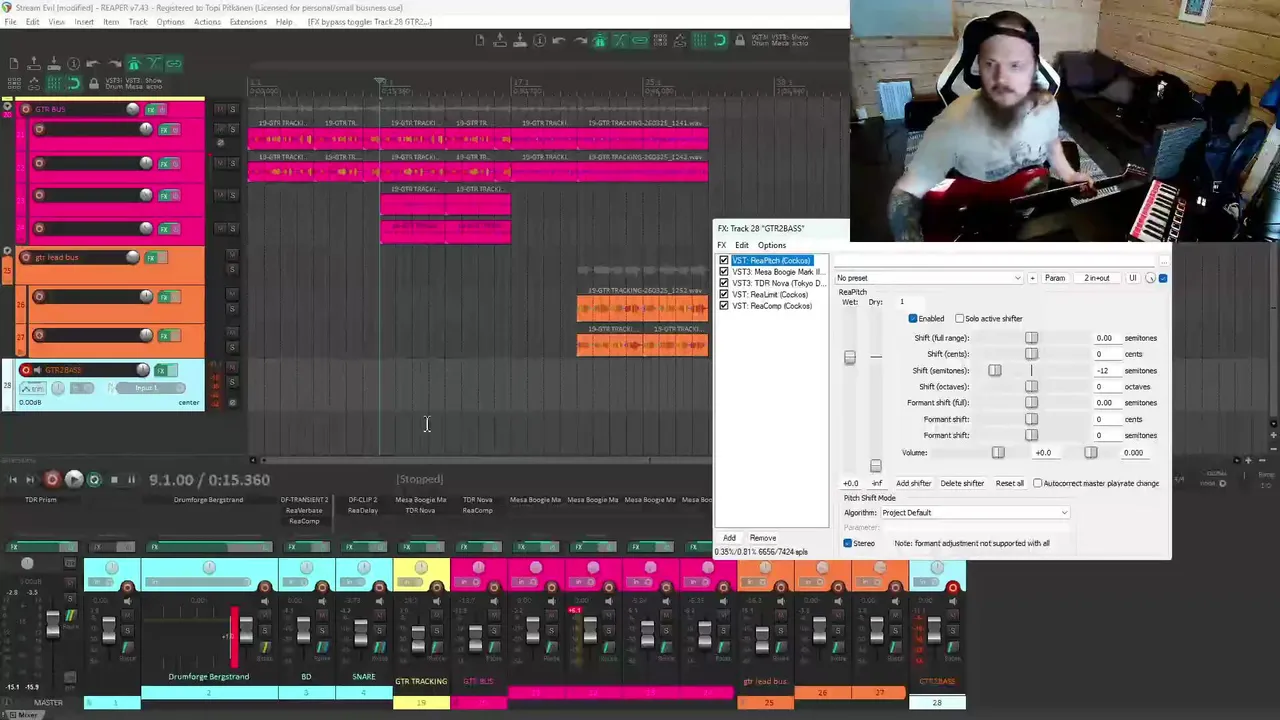The image size is (1280, 720).
Task: Check the Solo active shifter box
Action: click(x=960, y=318)
